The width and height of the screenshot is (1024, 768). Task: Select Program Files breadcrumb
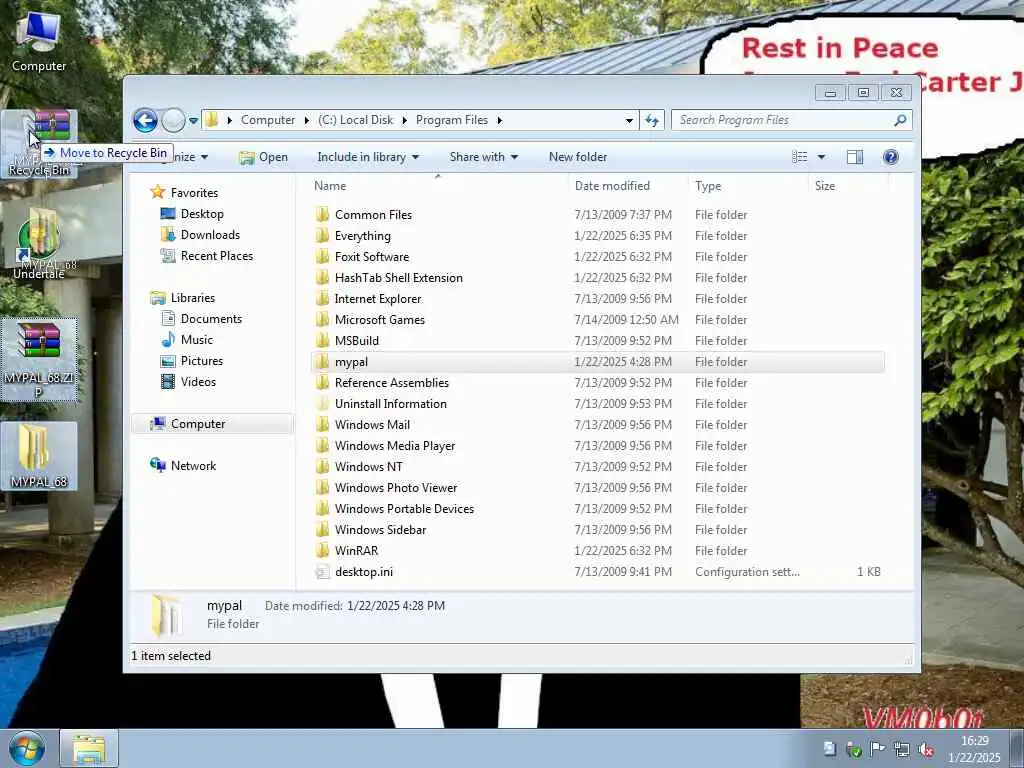(452, 120)
